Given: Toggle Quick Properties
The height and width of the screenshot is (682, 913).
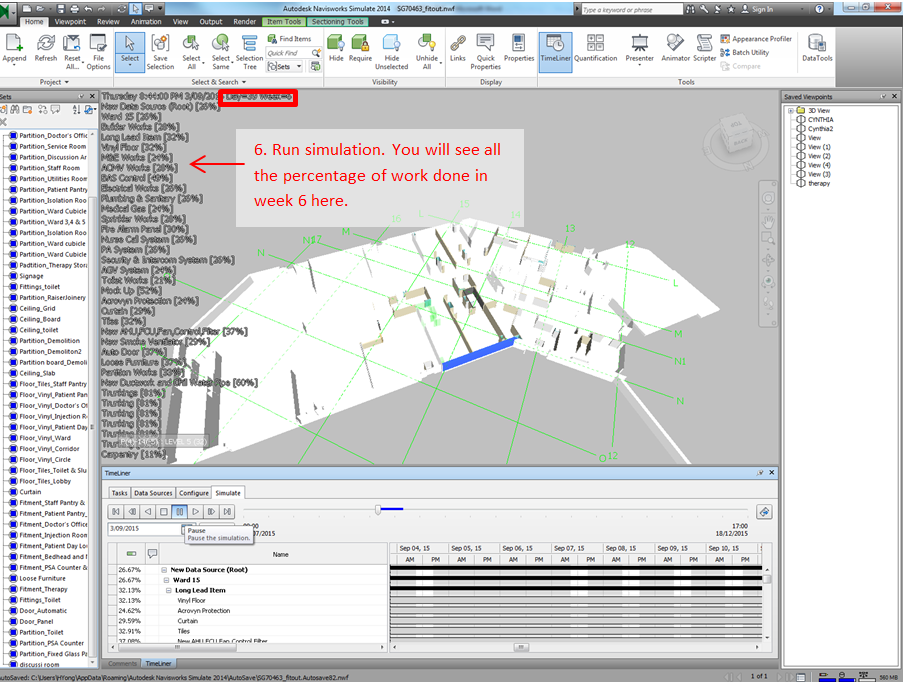Looking at the screenshot, I should pos(486,51).
